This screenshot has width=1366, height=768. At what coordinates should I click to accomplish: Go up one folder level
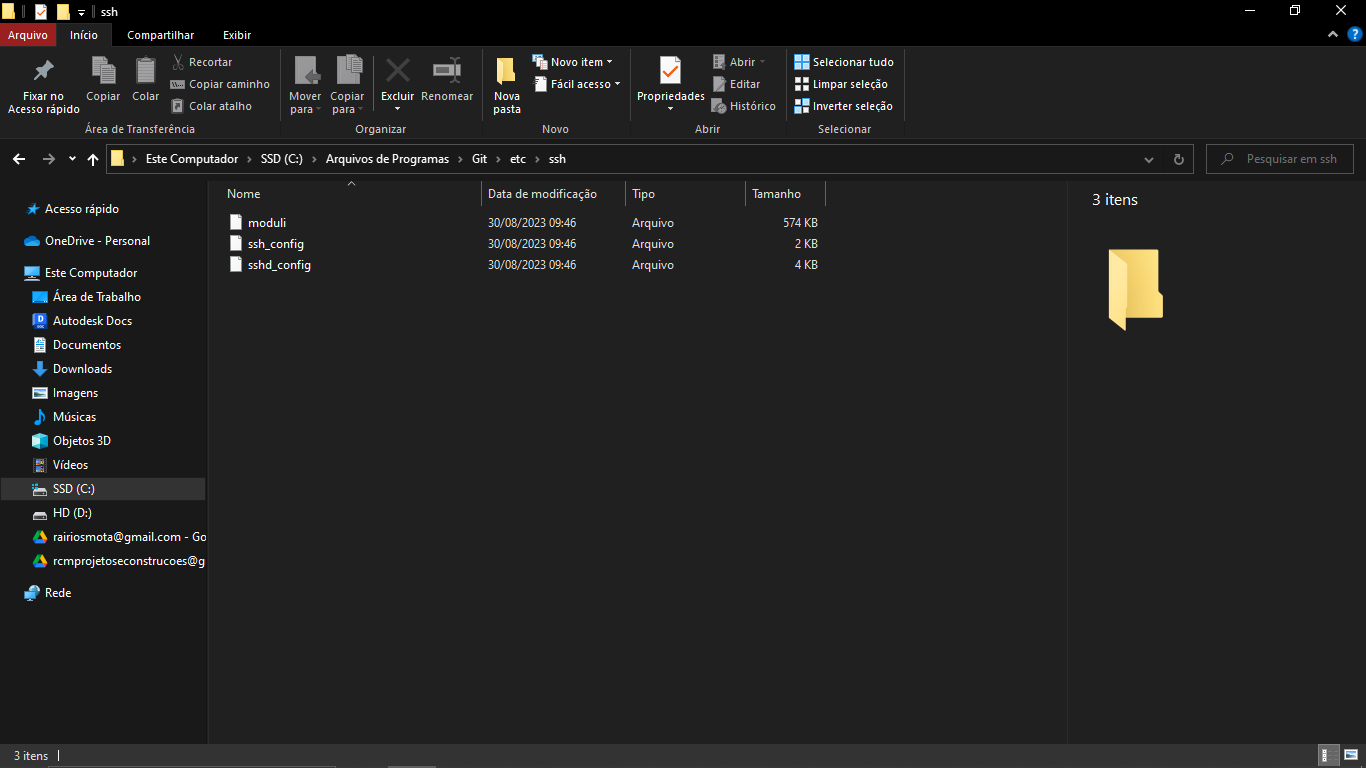(x=93, y=159)
